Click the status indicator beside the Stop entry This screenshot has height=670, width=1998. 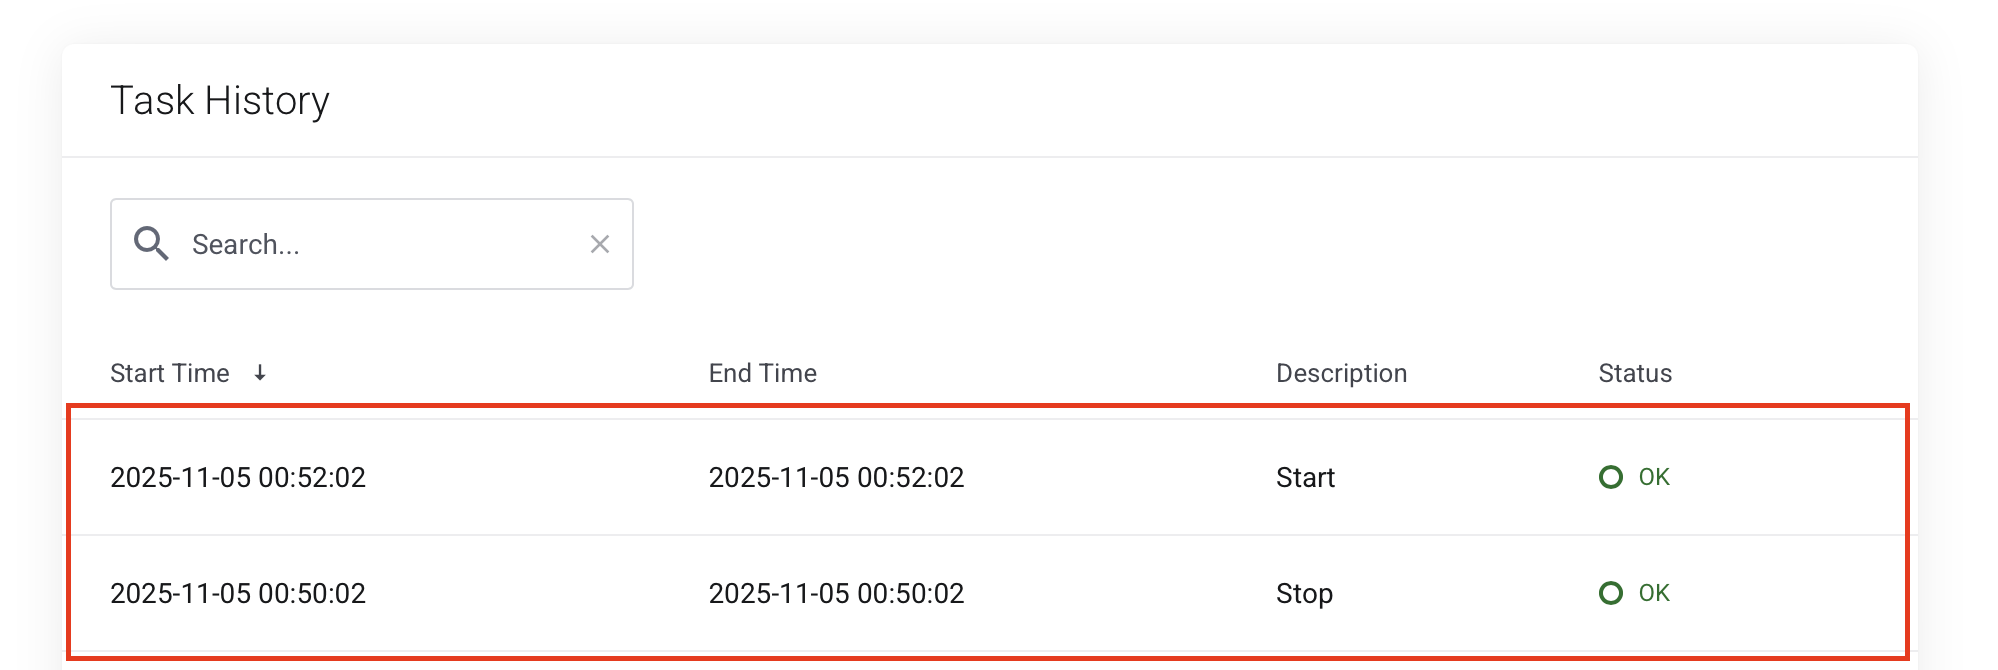click(x=1611, y=593)
